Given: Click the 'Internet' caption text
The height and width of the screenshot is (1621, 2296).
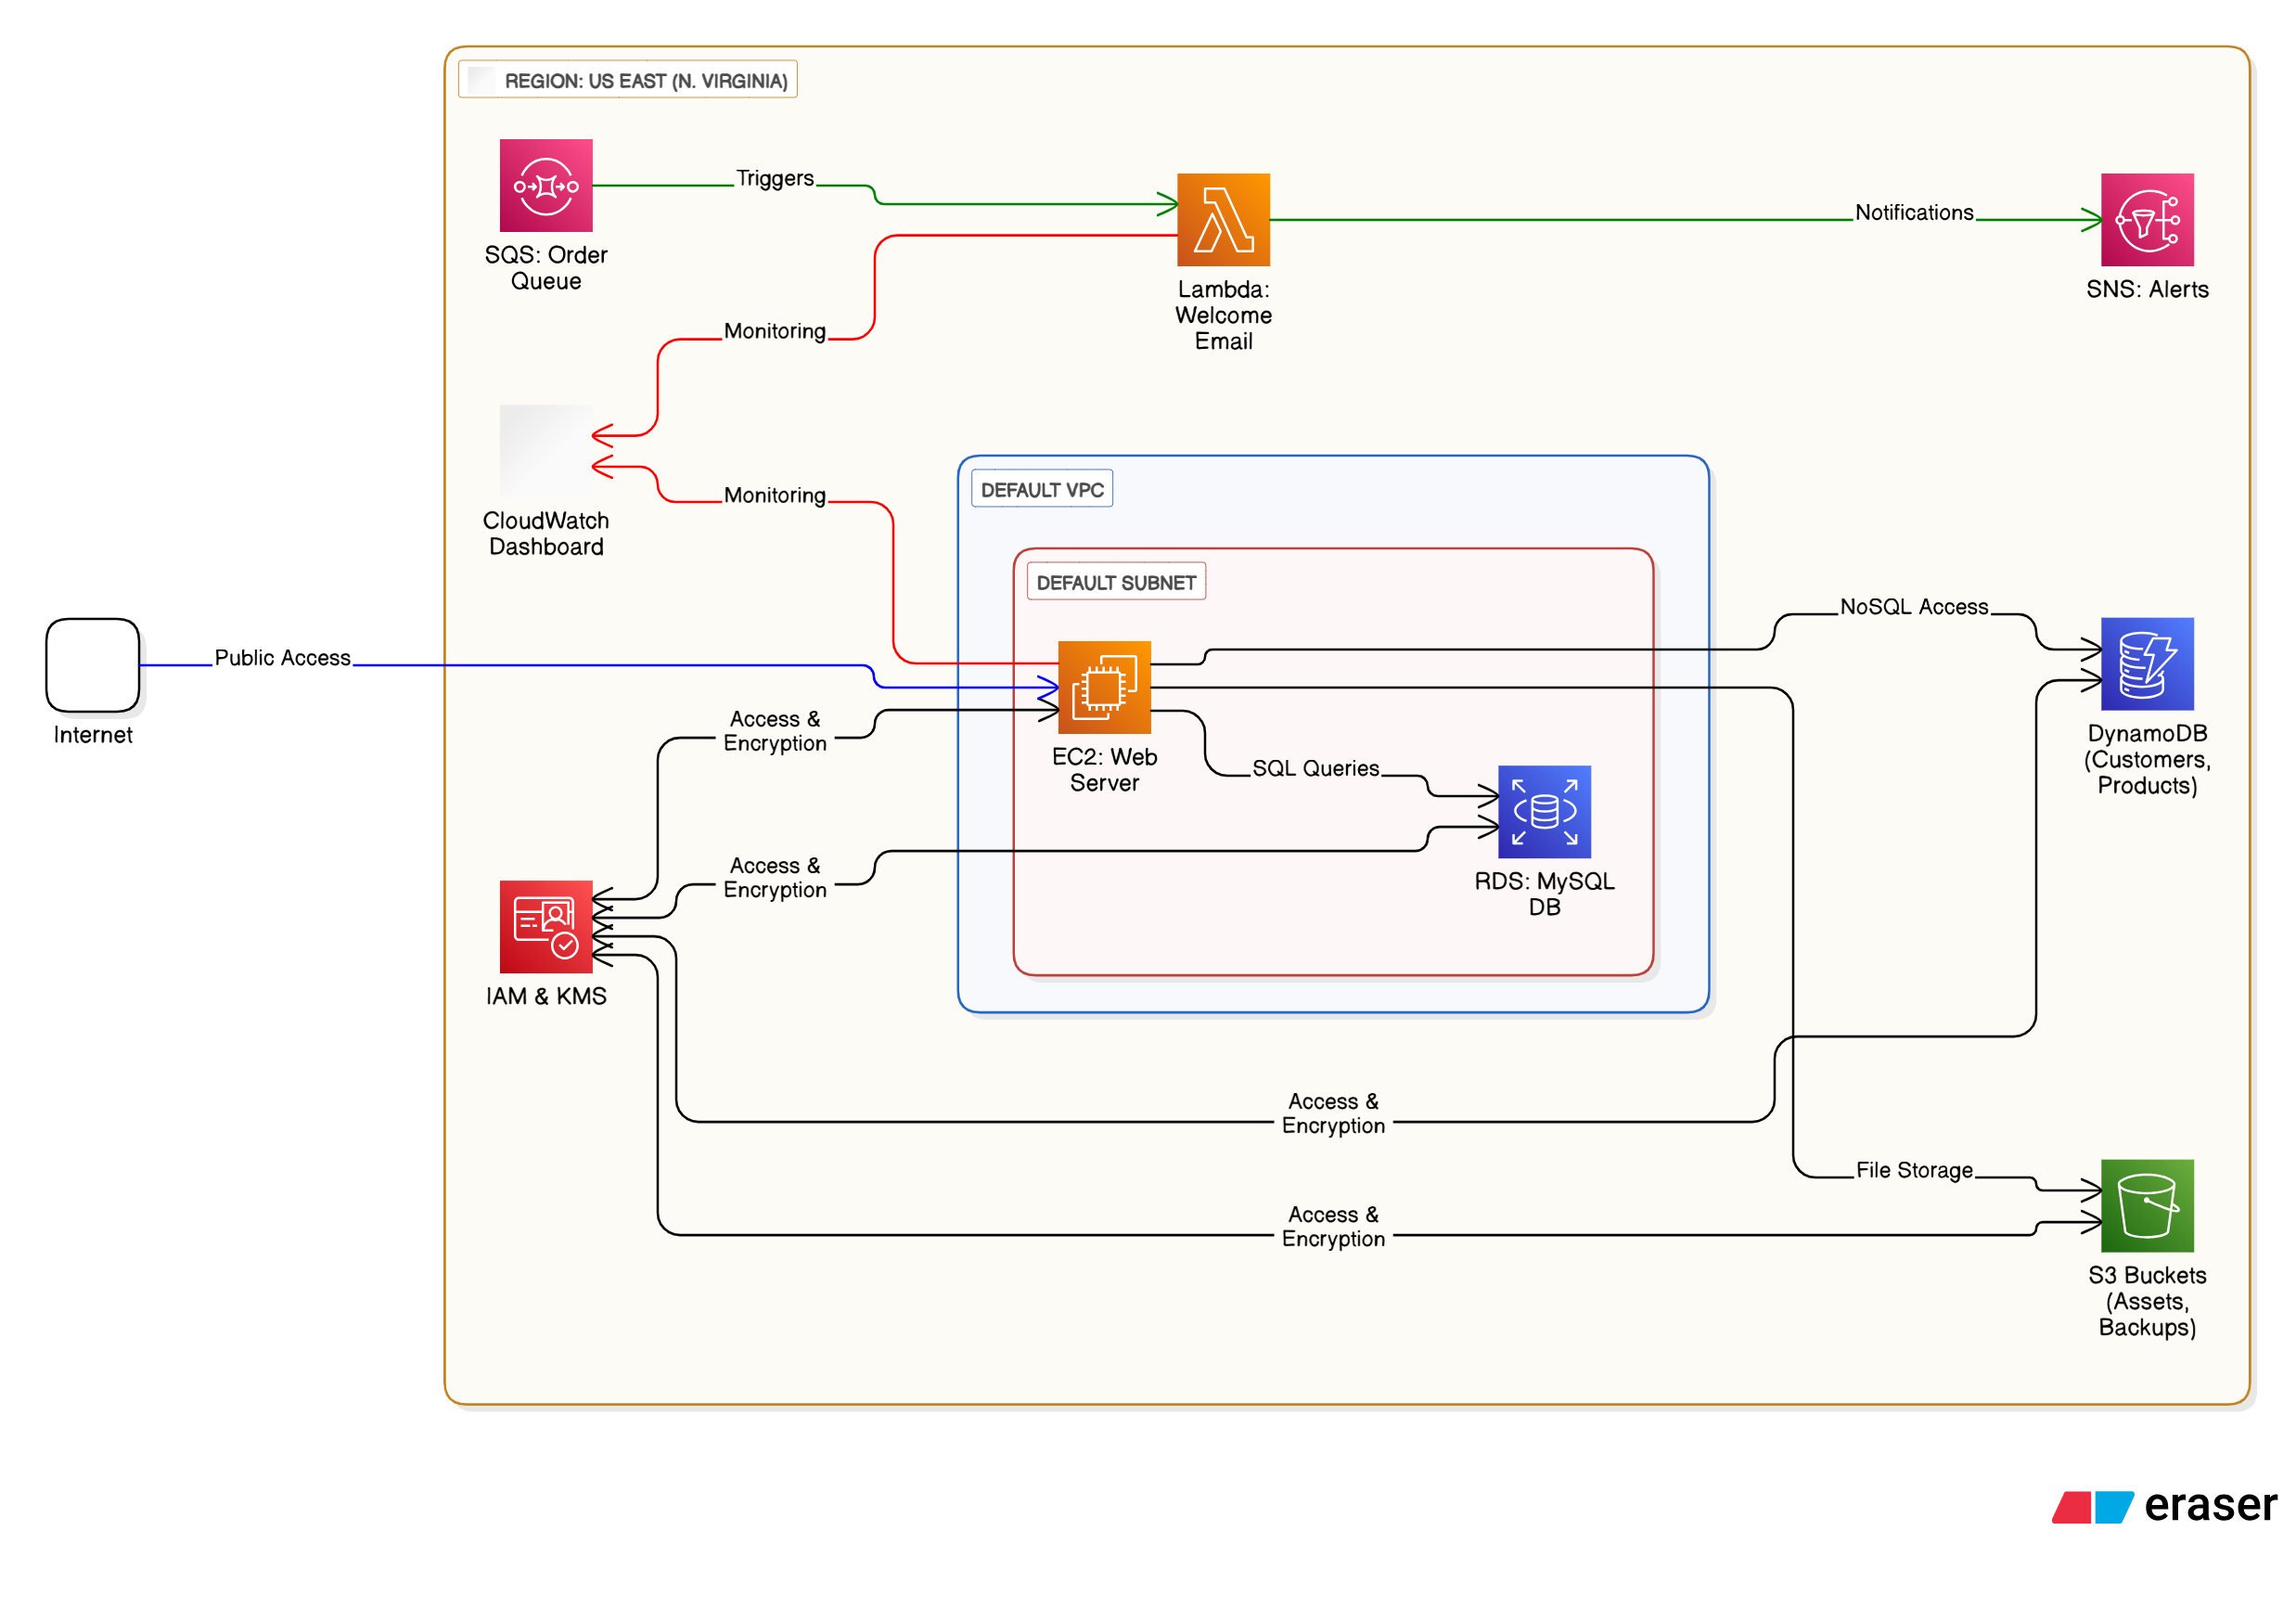Looking at the screenshot, I should [x=92, y=735].
